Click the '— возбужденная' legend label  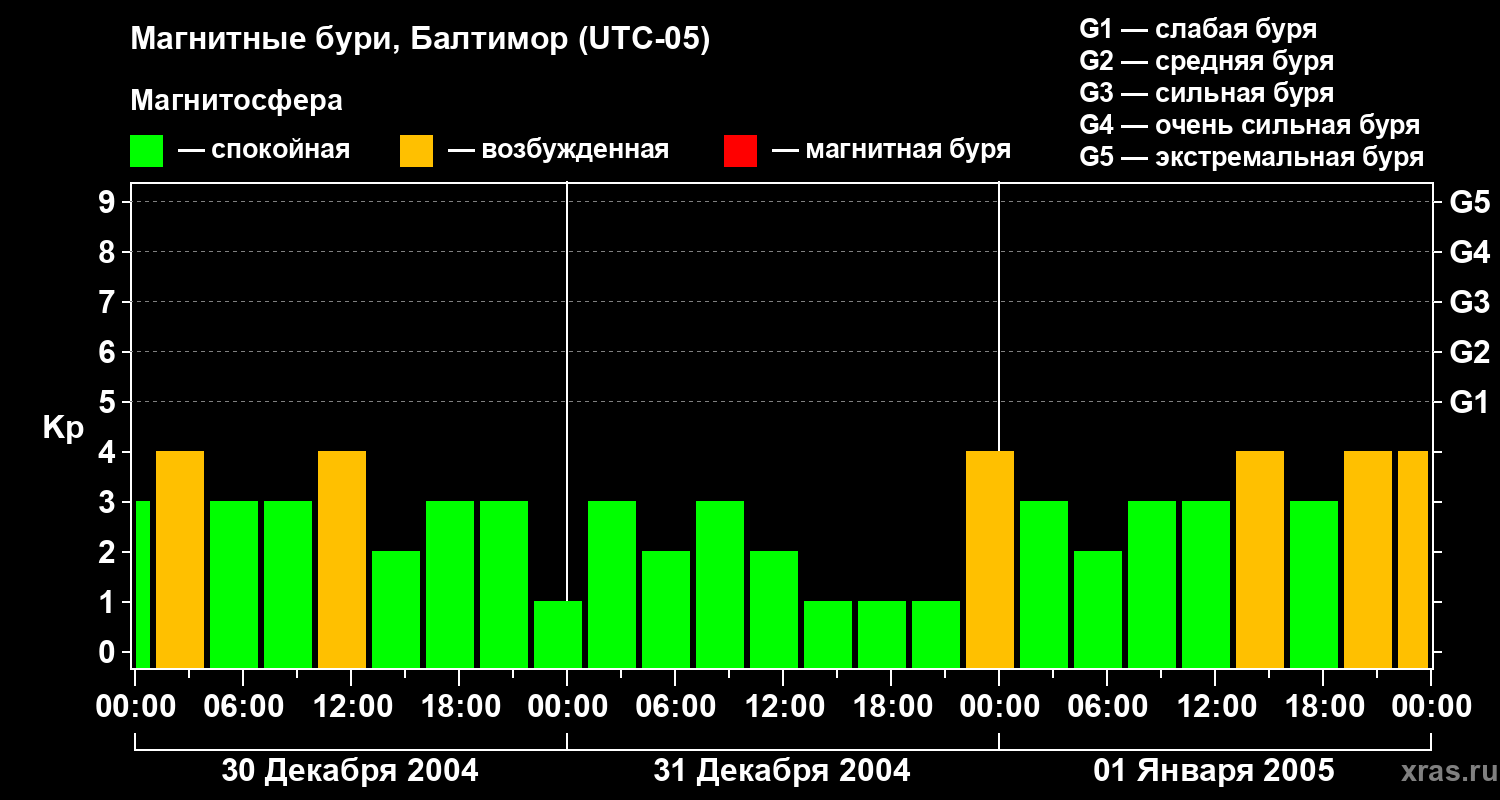558,150
